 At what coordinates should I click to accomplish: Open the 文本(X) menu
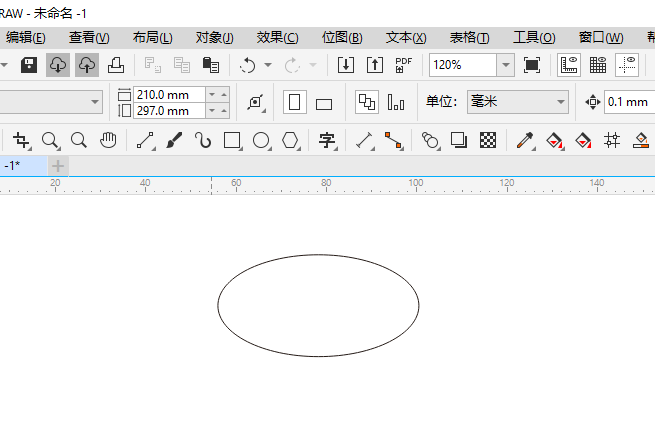(406, 38)
